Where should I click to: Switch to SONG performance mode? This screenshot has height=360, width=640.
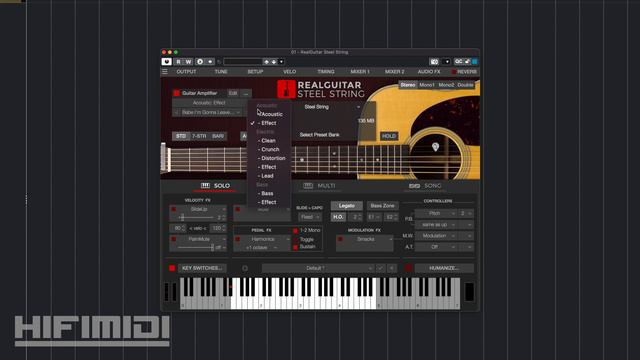tap(425, 186)
